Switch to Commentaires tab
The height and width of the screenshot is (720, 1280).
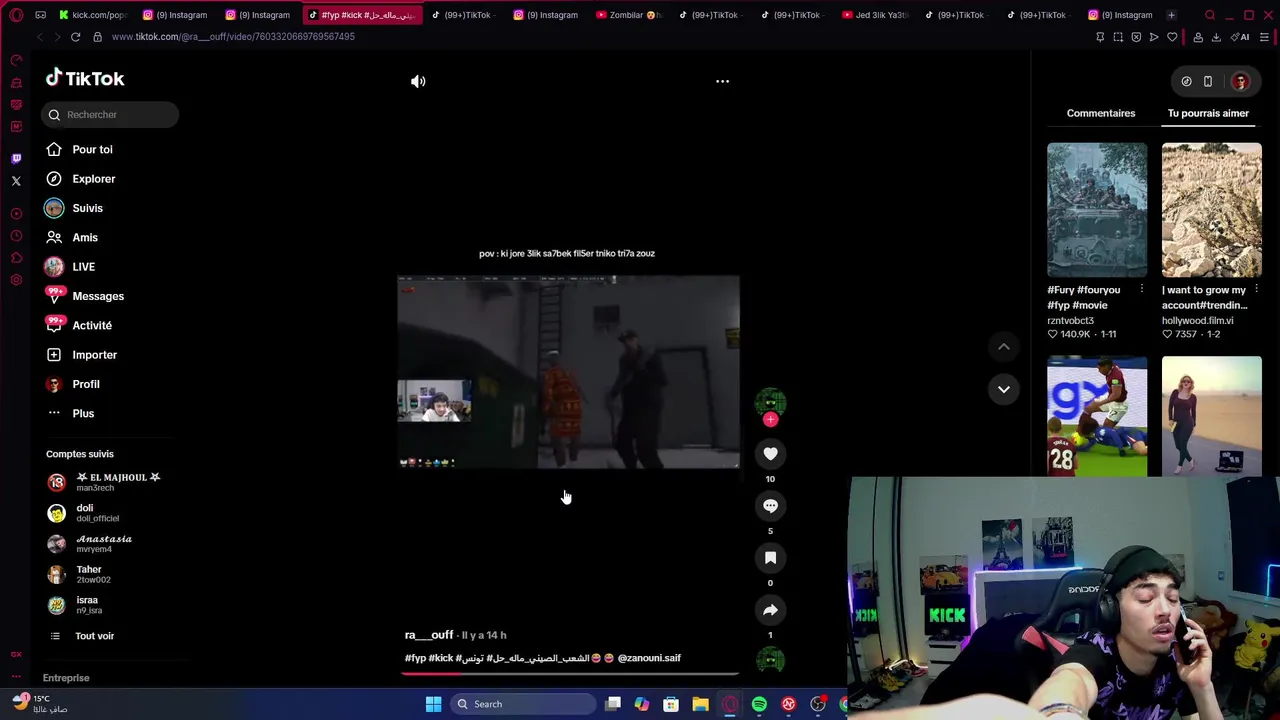click(x=1100, y=113)
